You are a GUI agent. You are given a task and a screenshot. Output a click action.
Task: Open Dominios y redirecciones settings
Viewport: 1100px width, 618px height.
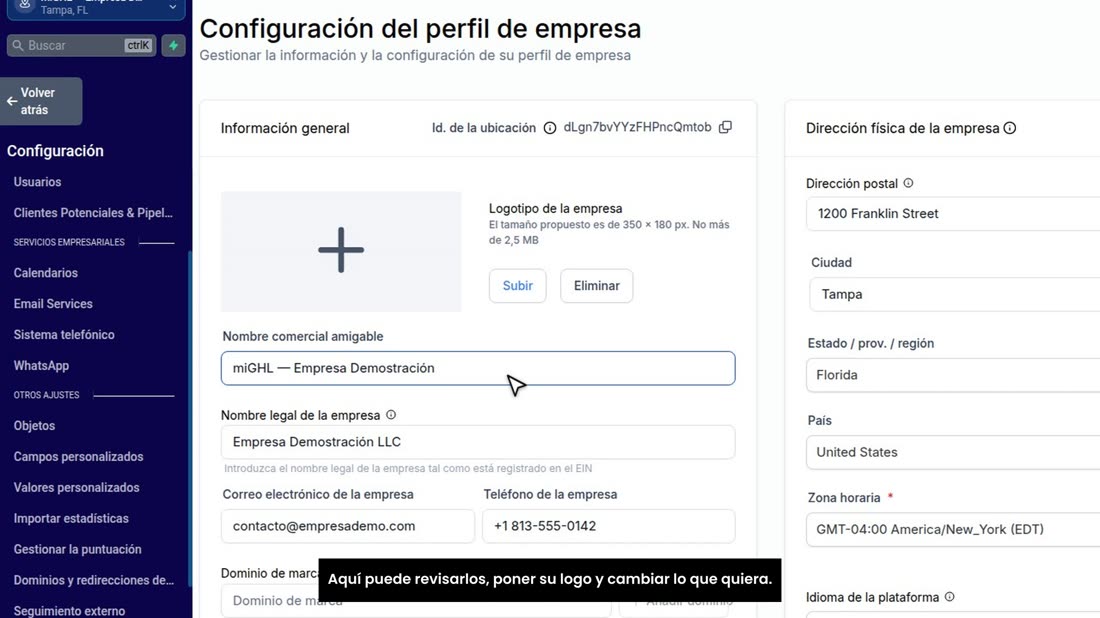coord(93,580)
